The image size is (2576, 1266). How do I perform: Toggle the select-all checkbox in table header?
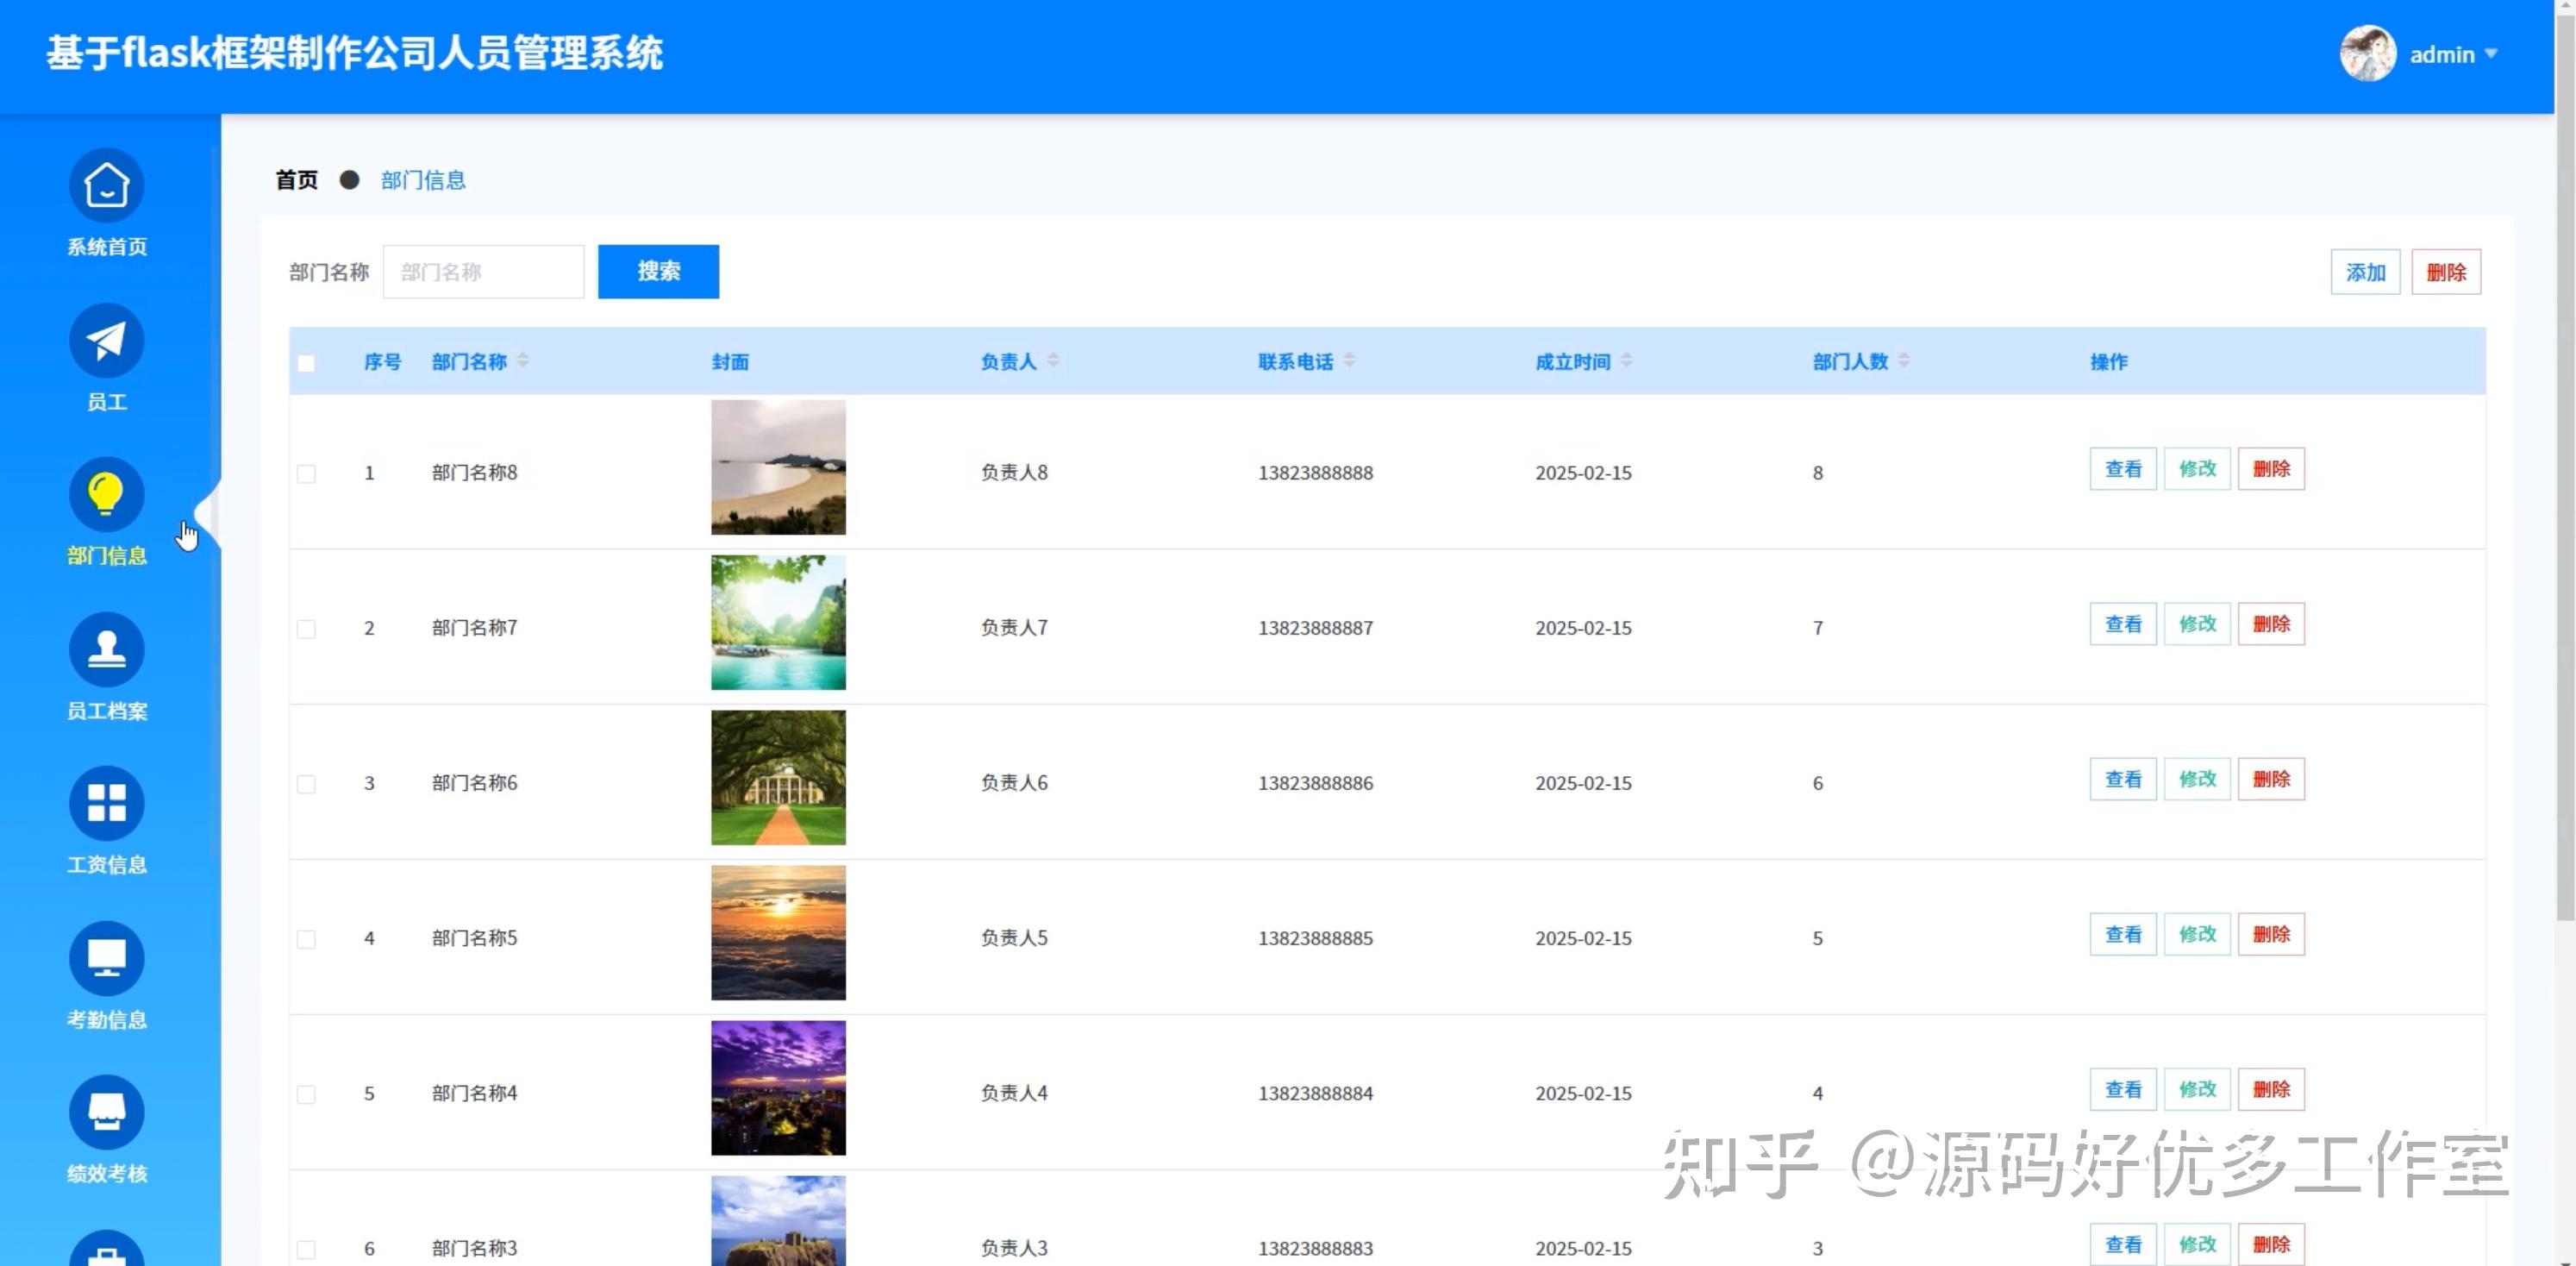pyautogui.click(x=306, y=364)
